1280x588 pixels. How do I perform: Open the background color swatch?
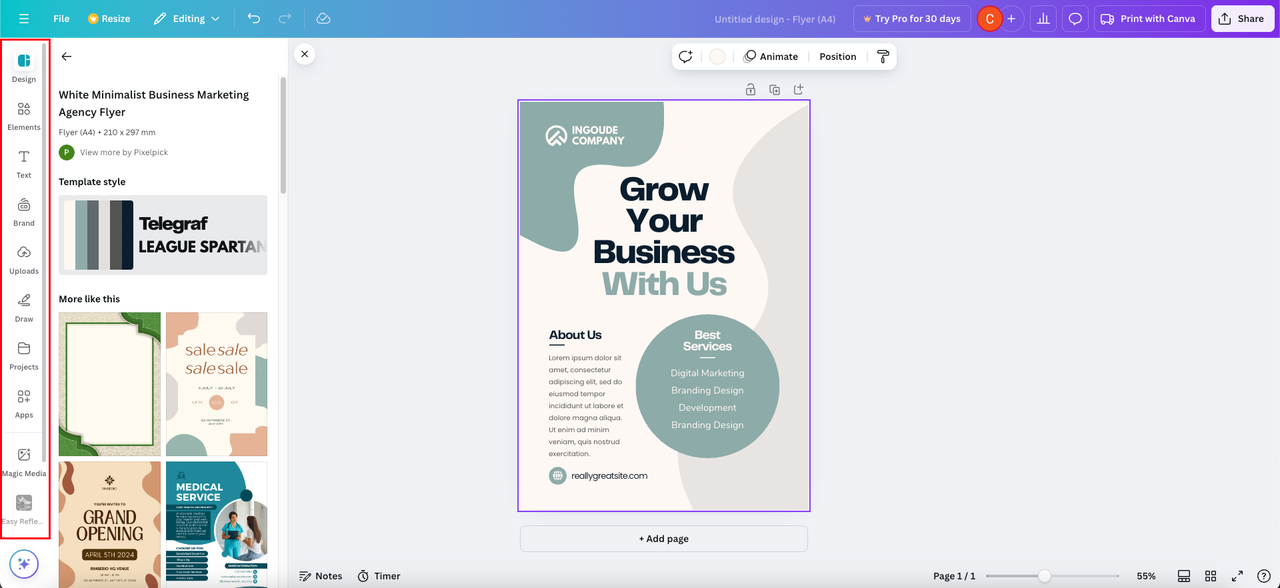coord(717,57)
